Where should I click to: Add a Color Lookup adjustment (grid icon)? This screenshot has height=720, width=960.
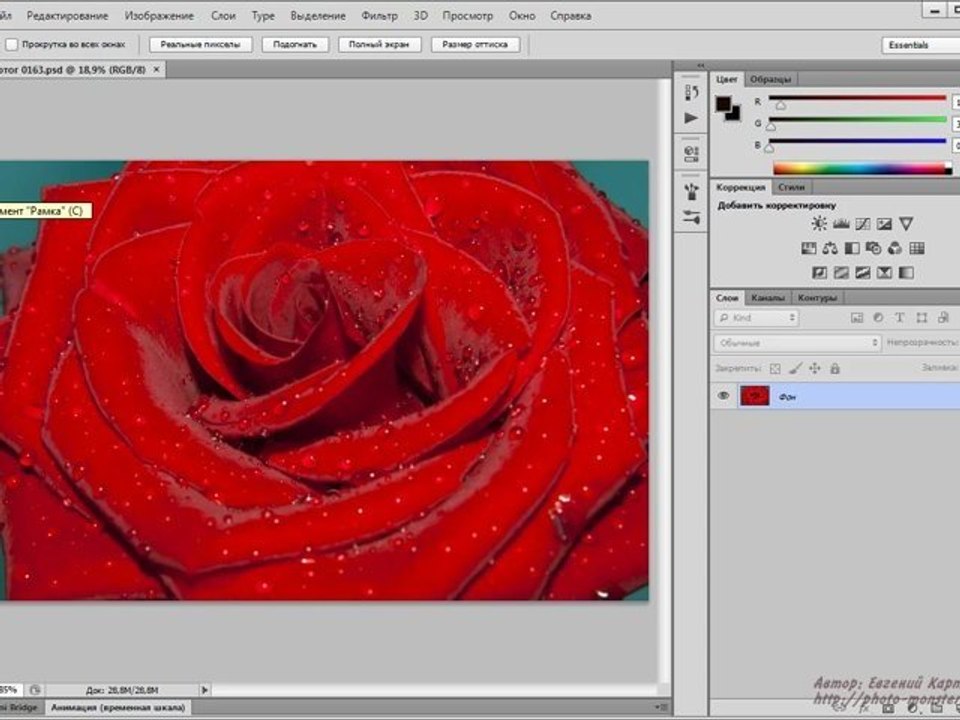pos(917,248)
